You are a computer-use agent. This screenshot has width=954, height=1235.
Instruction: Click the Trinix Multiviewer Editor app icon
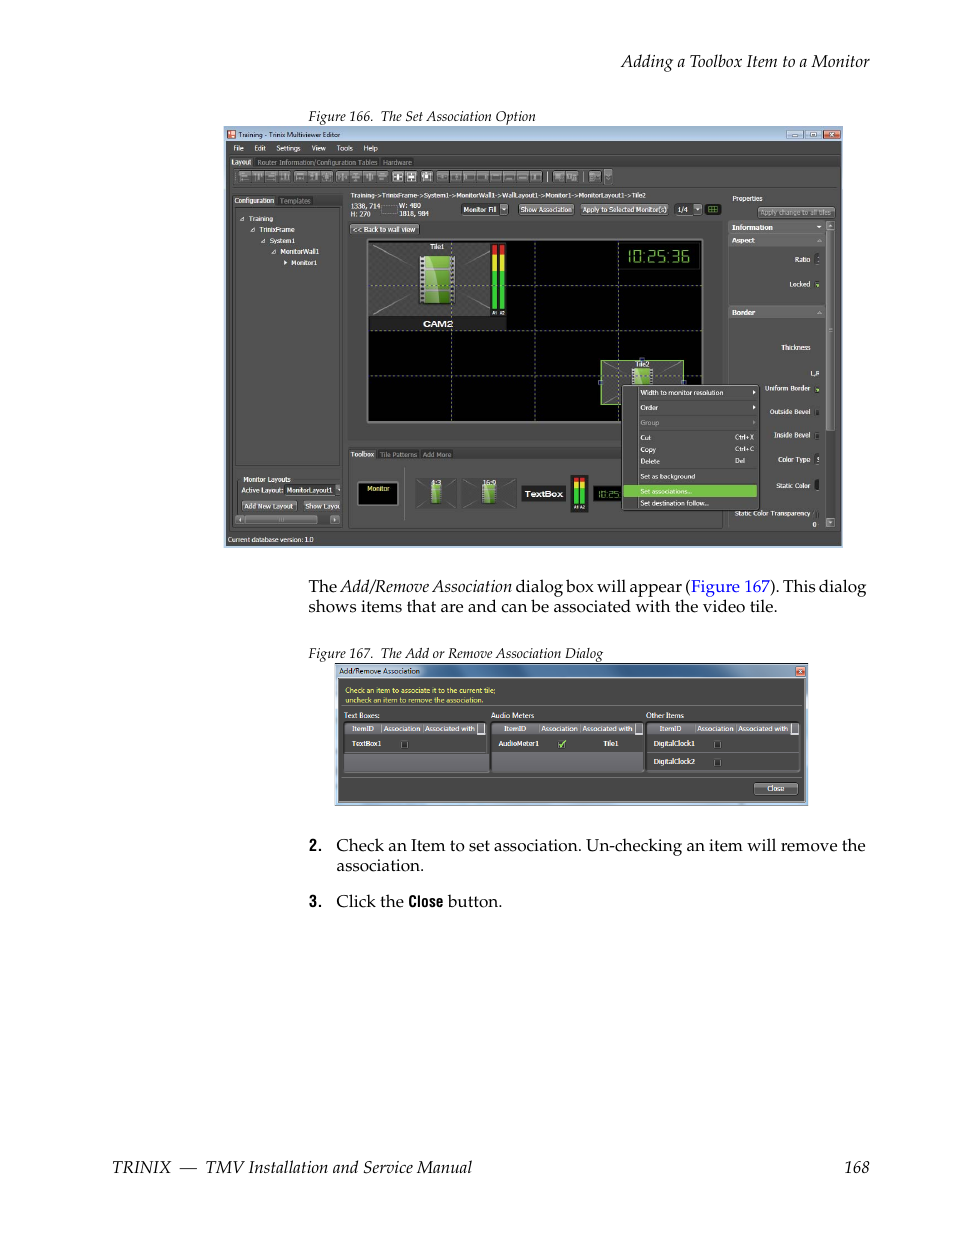pyautogui.click(x=232, y=134)
